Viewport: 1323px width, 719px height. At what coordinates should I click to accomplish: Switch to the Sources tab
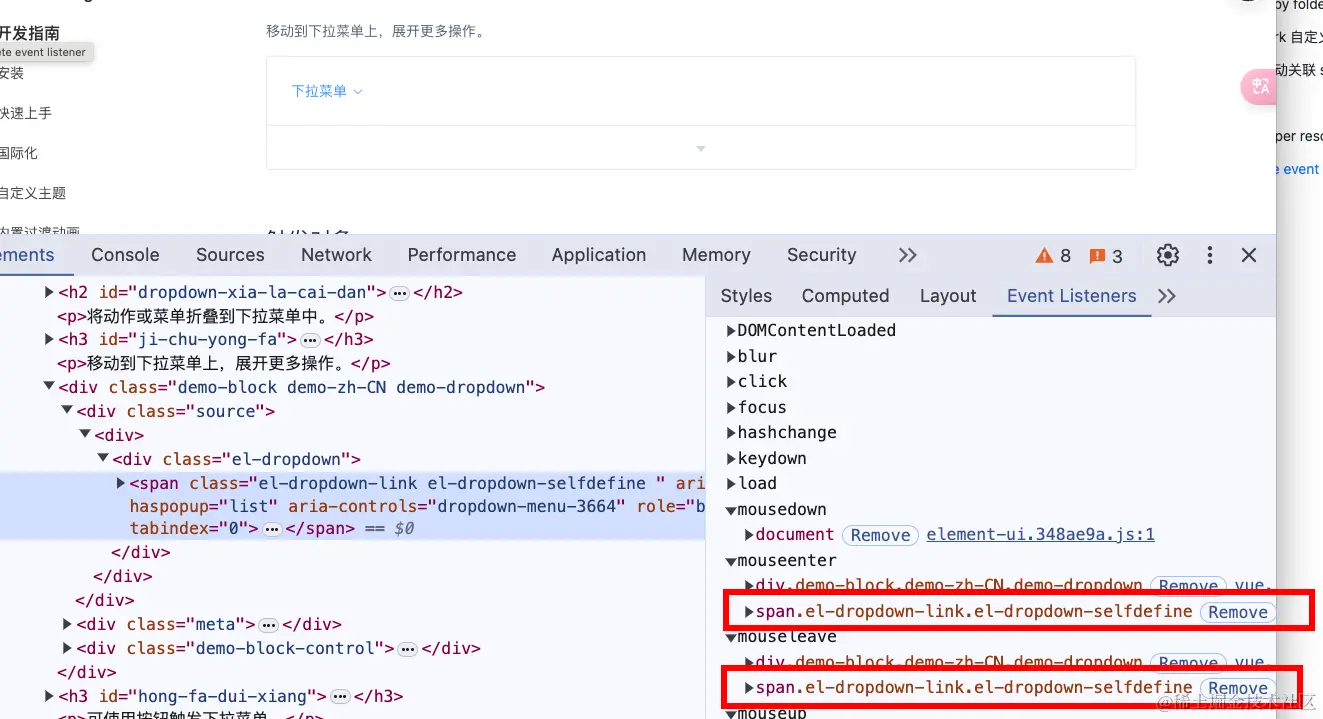tap(230, 255)
